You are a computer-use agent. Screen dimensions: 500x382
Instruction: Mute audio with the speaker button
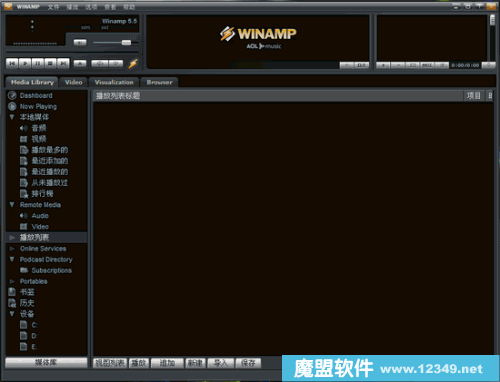tap(80, 42)
